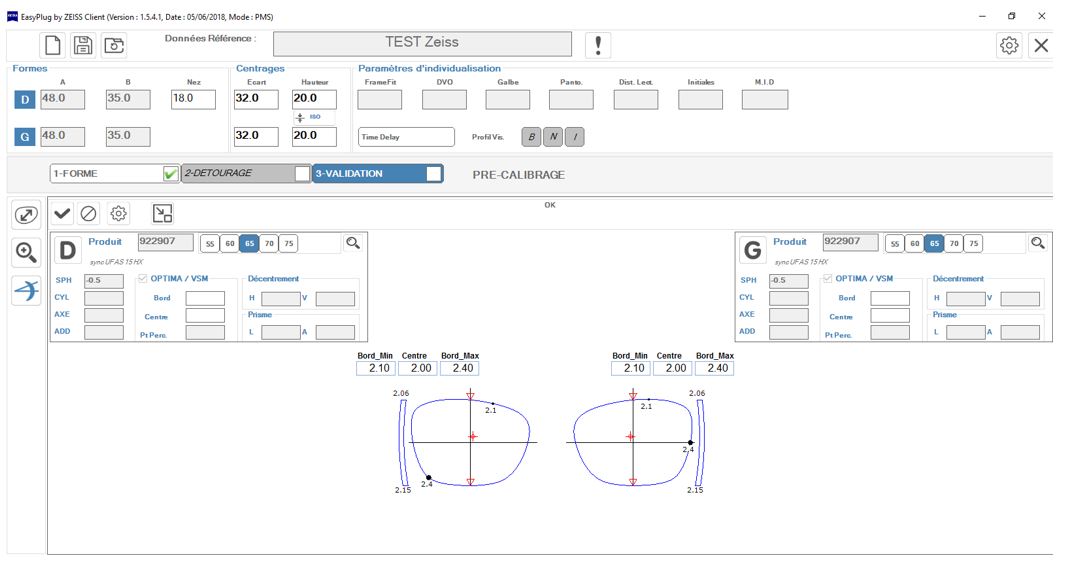The width and height of the screenshot is (1066, 563).
Task: Click Produit code 922907 in D panel
Action: pyautogui.click(x=166, y=242)
